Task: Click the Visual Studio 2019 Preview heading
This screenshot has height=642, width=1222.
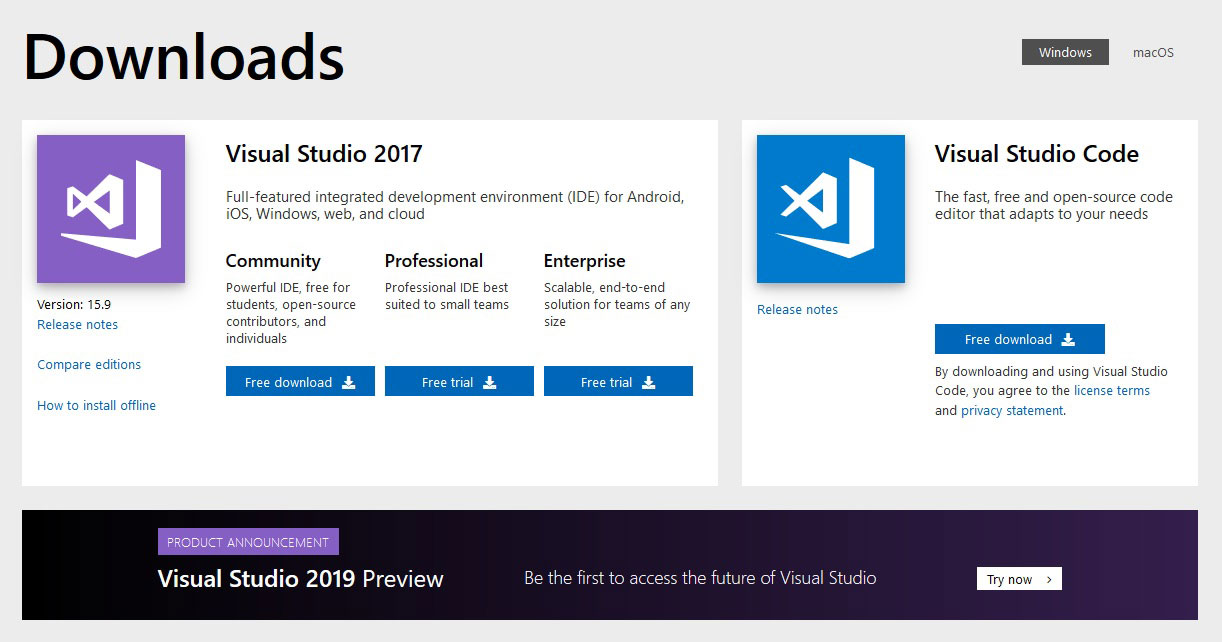Action: pyautogui.click(x=300, y=579)
